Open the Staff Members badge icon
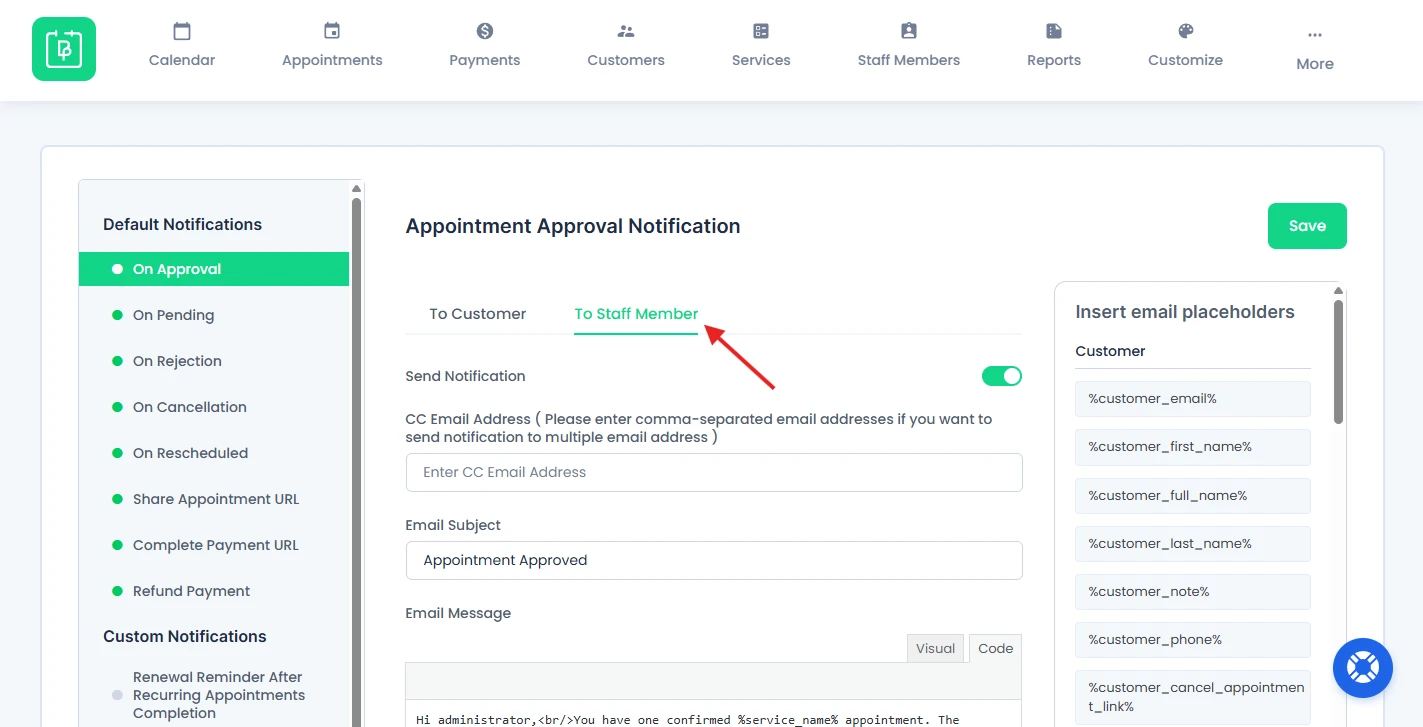Screen dimensions: 1423x727 tap(909, 31)
